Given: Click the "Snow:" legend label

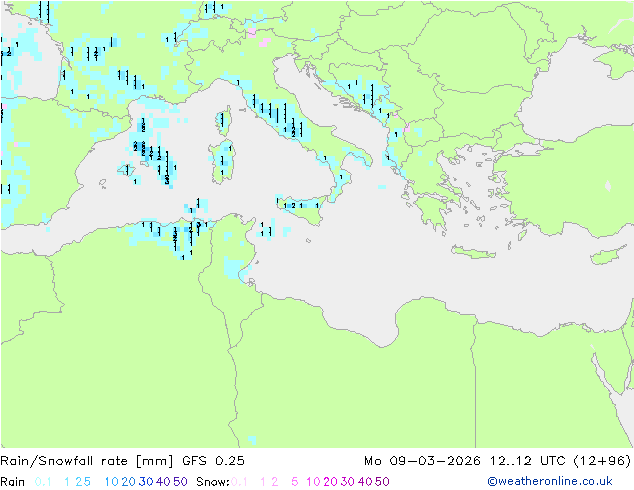Looking at the screenshot, I should 213,482.
